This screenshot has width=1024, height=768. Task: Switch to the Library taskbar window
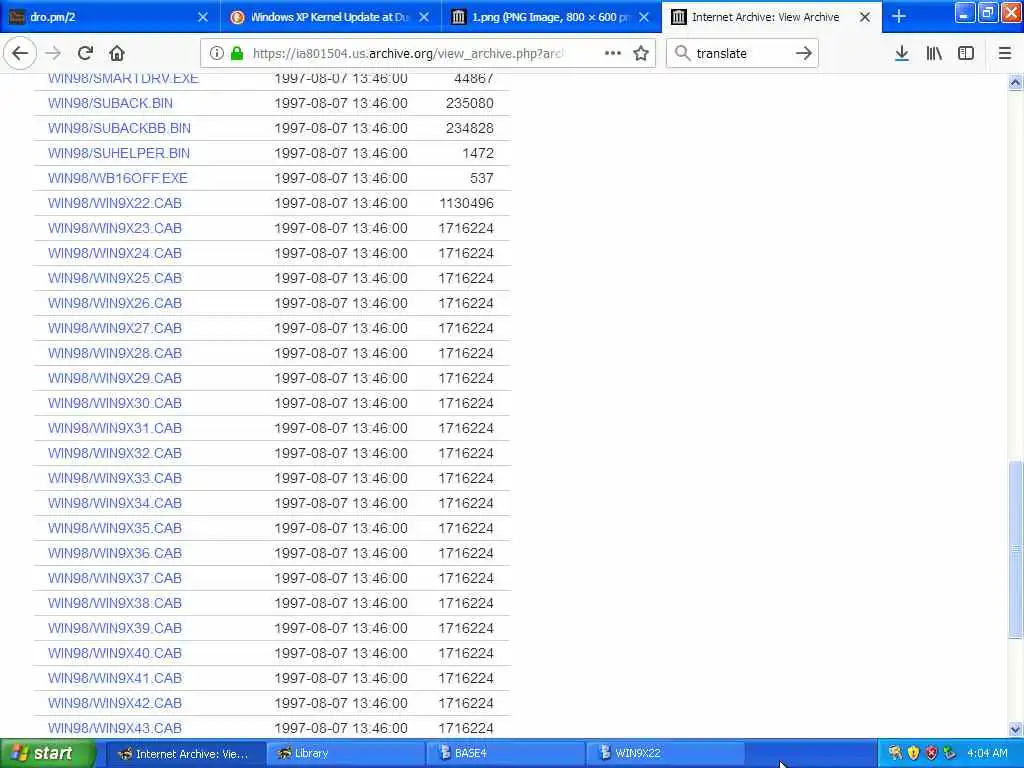pos(345,754)
